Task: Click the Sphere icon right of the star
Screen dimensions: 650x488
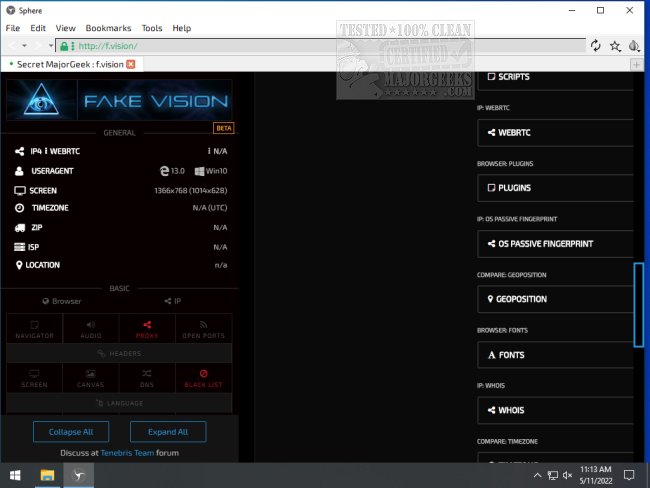Action: tap(634, 46)
